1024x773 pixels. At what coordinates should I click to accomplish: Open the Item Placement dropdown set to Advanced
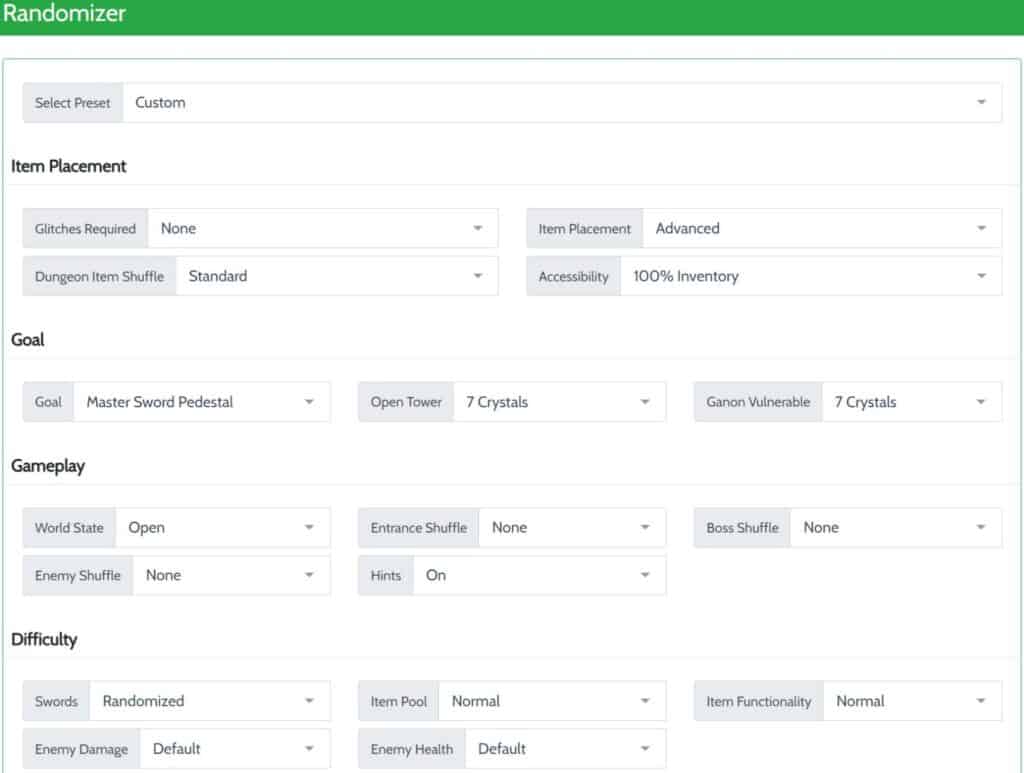[822, 229]
